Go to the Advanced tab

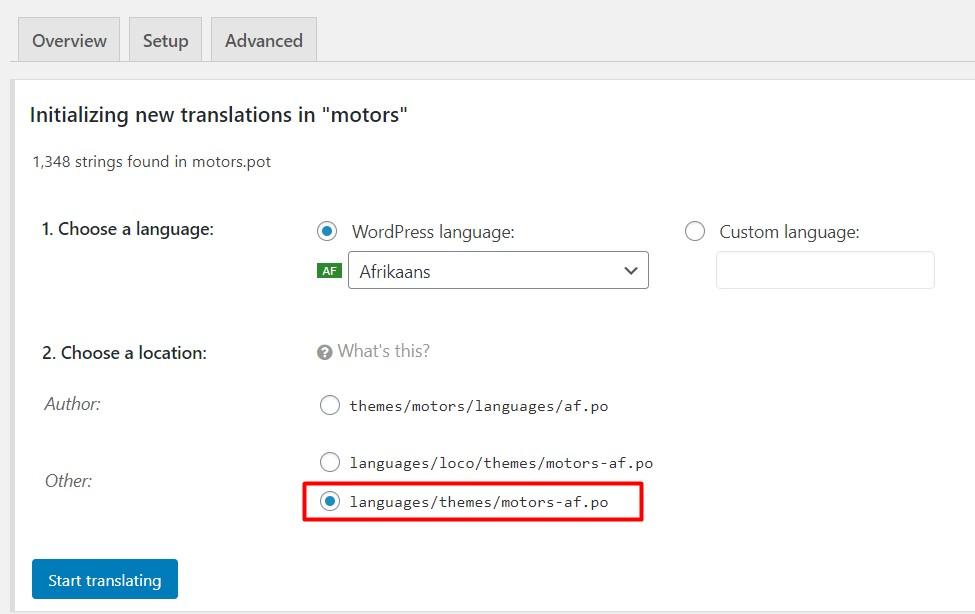263,41
